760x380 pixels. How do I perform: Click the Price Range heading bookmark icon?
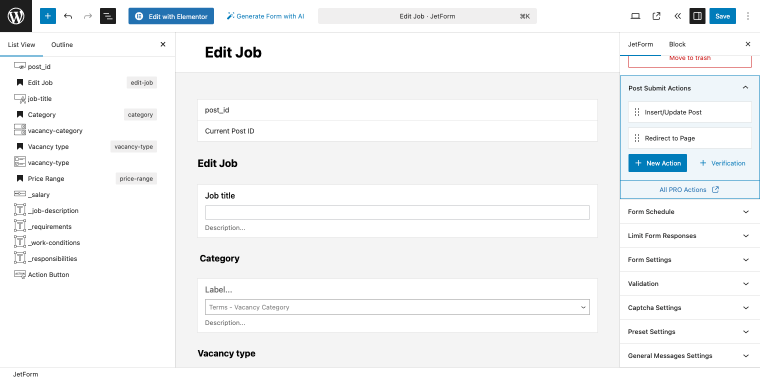20,178
